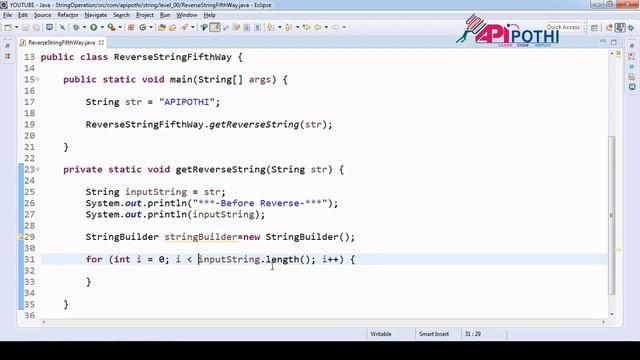Click the Save All toolbar icon
Screen dimensions: 640x360
pyautogui.click(x=36, y=27)
